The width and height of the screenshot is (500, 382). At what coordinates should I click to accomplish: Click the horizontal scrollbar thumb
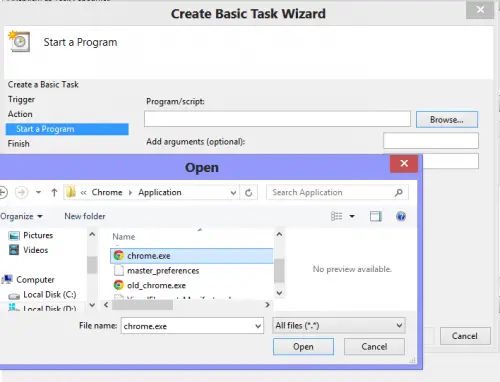(x=142, y=305)
